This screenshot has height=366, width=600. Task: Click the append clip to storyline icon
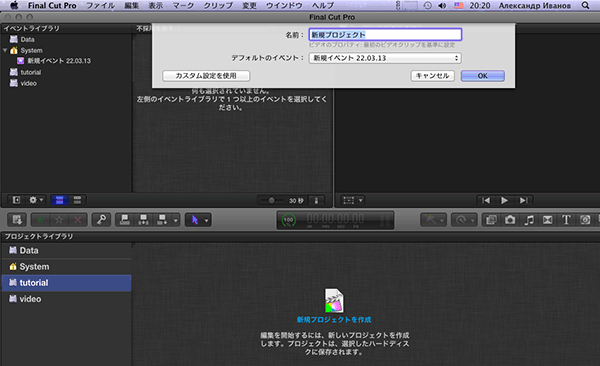point(162,220)
